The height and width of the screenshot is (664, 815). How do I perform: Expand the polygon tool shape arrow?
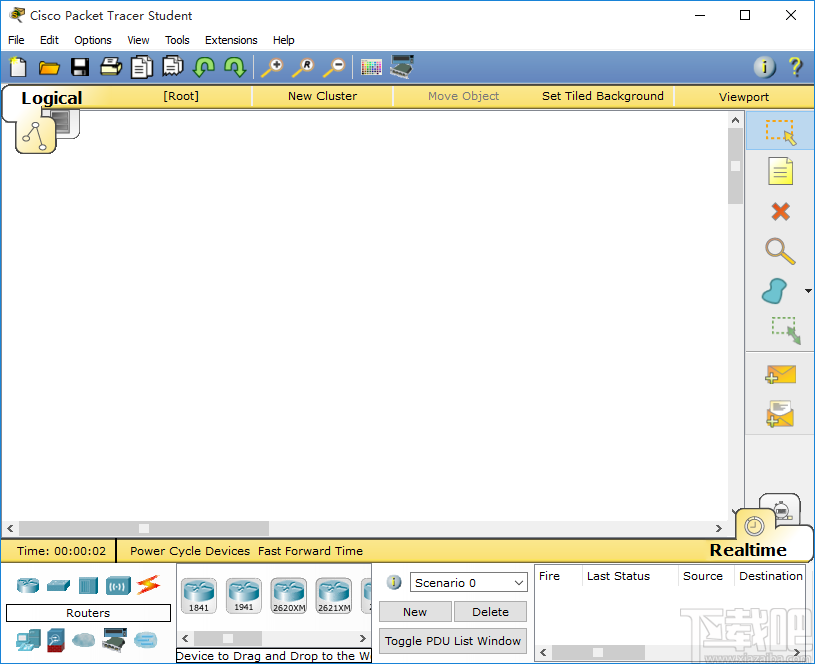coord(808,291)
